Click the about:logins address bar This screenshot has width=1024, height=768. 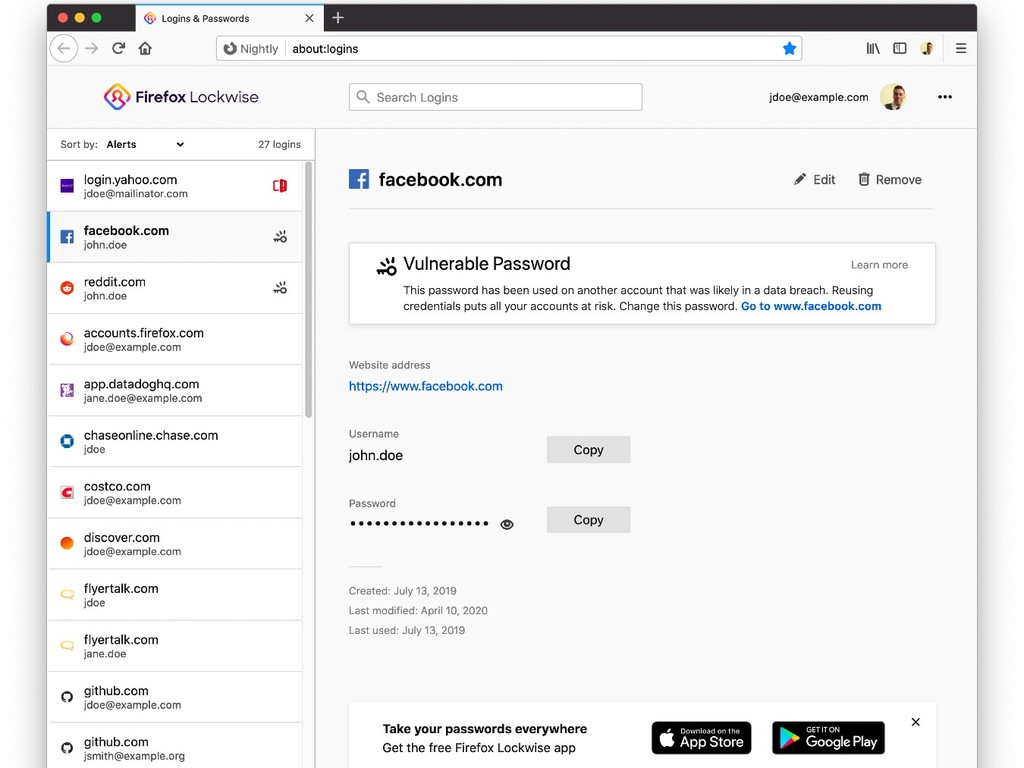click(x=509, y=48)
